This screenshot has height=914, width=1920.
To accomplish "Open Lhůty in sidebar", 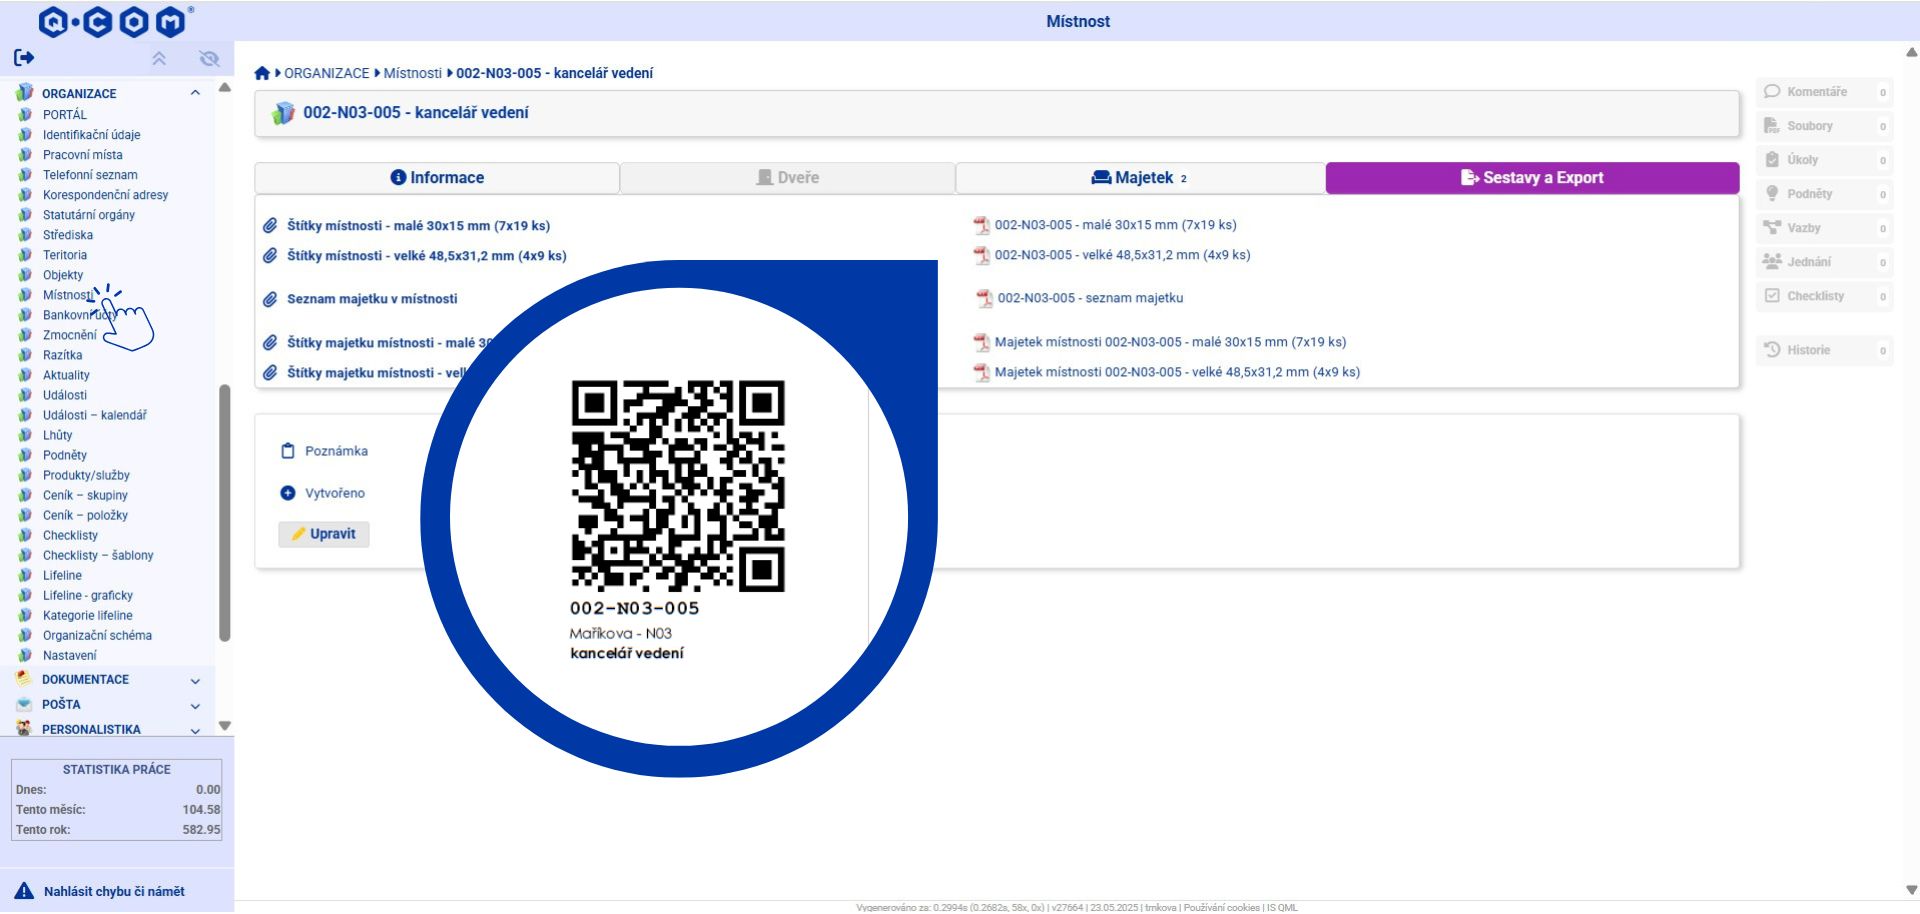I will 57,435.
